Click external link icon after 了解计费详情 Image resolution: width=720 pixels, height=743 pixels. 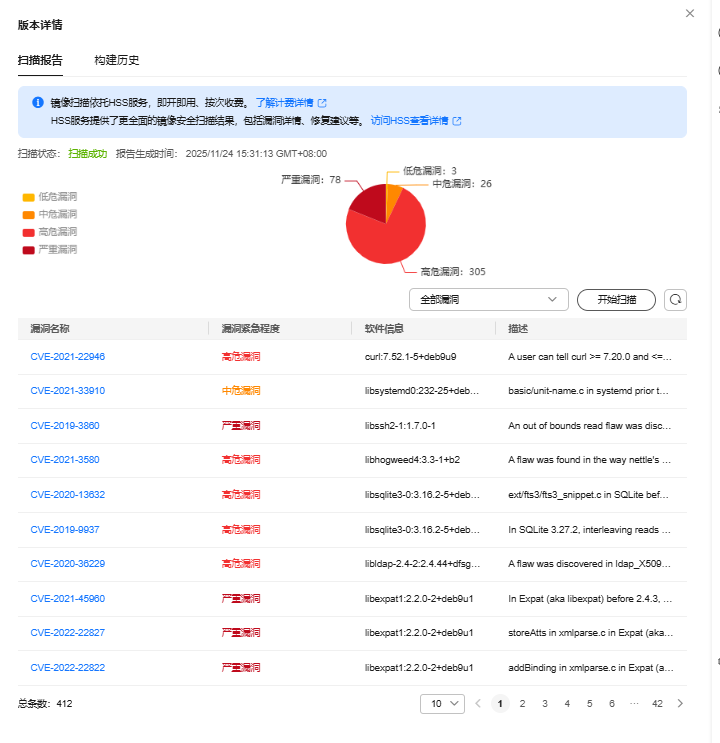pos(322,102)
